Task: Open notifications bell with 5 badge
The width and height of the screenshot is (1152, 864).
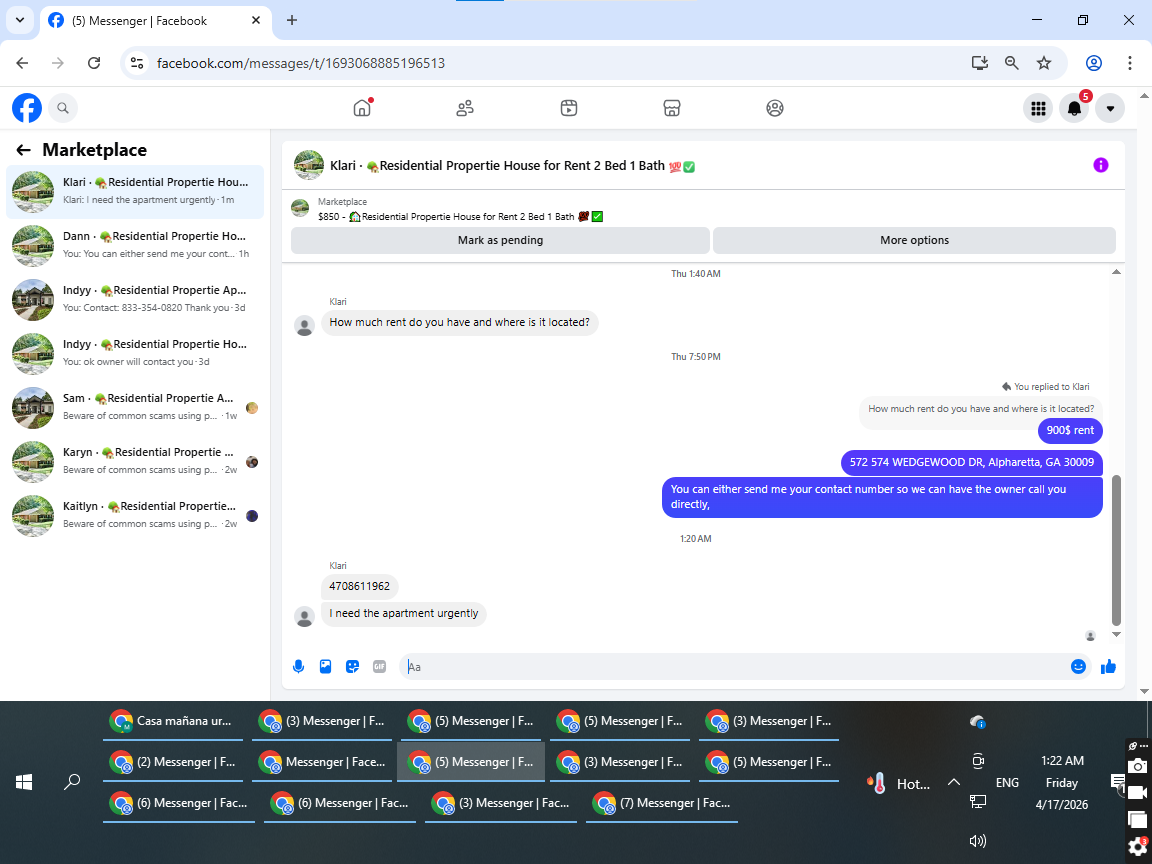Action: coord(1074,109)
